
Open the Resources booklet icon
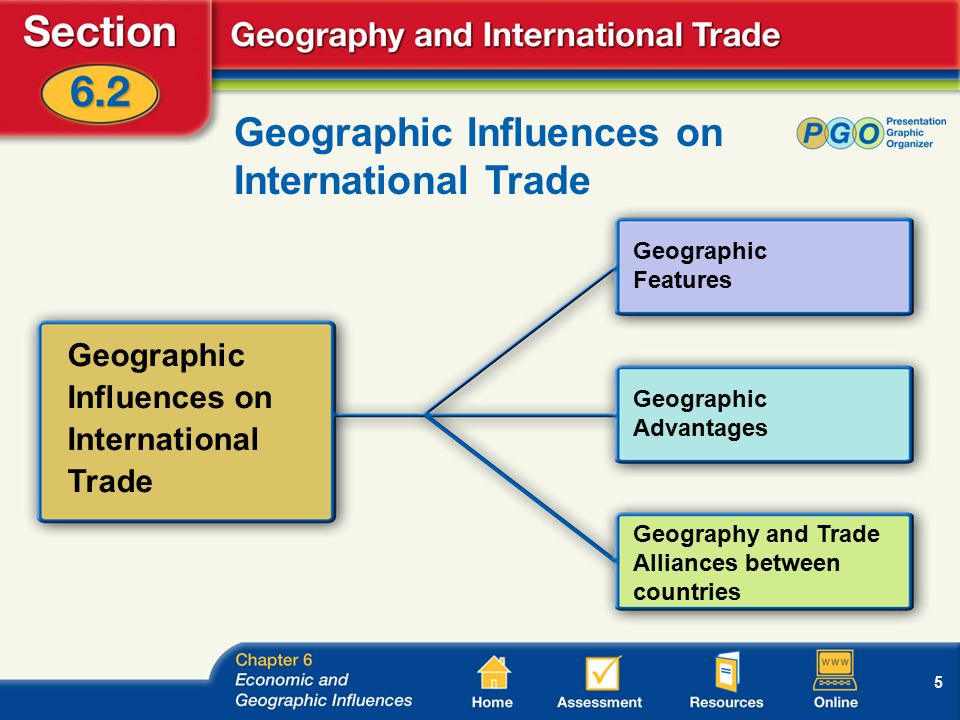[727, 672]
